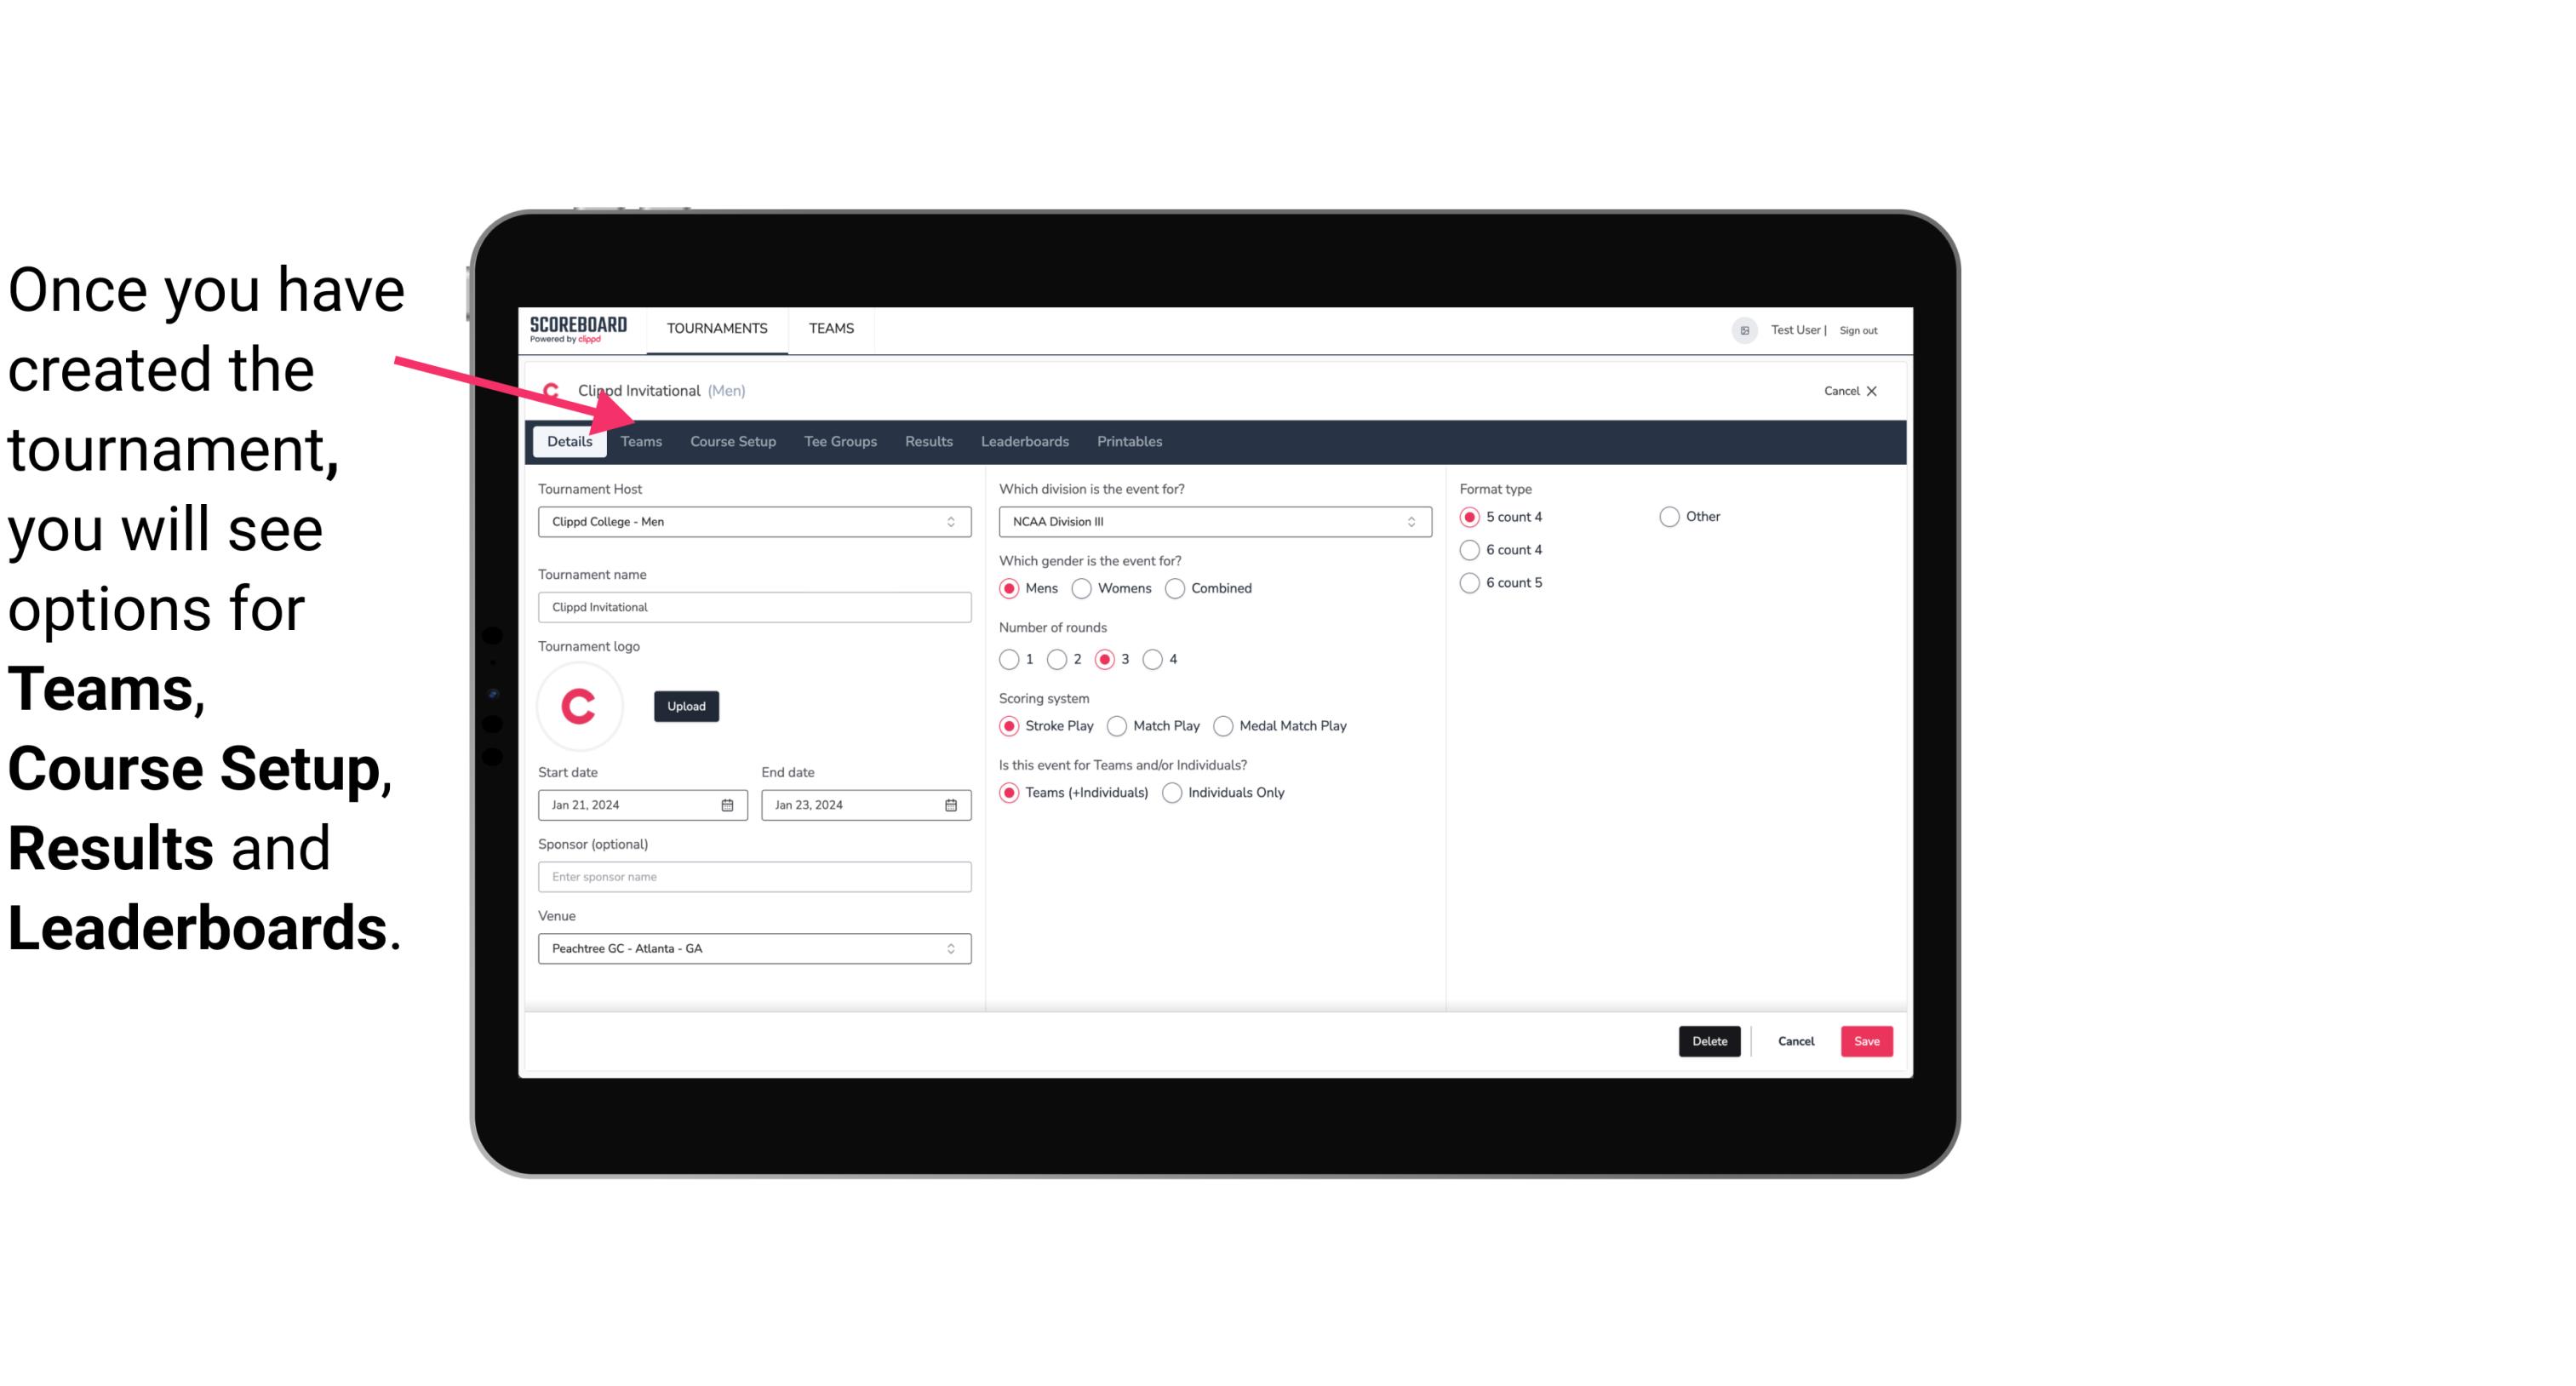Select the Womens gender radio button

[x=1082, y=587]
